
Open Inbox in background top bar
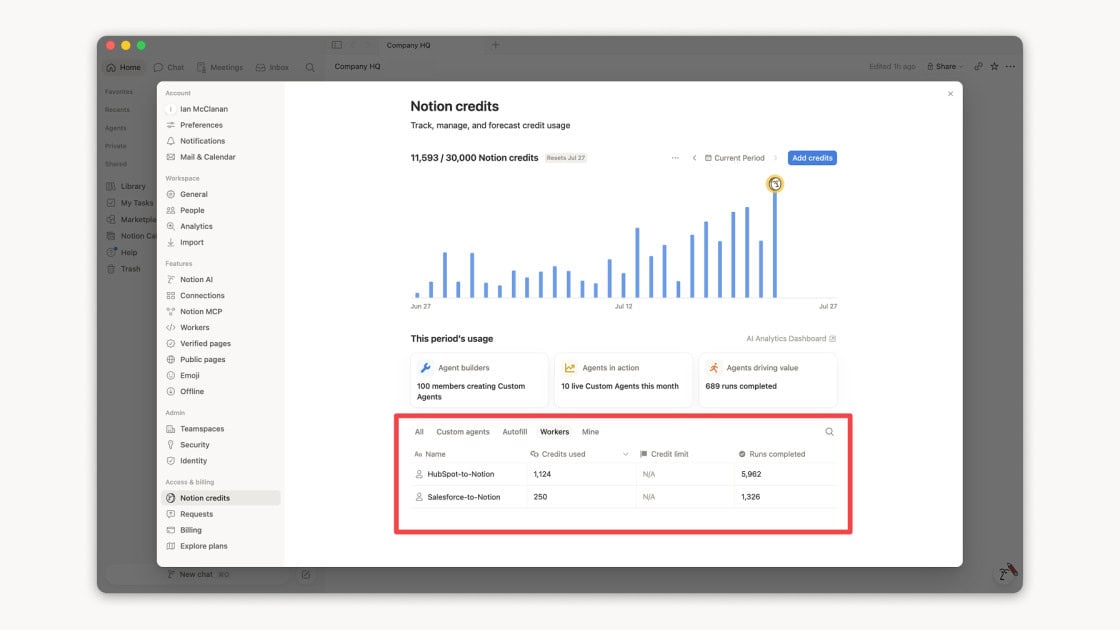[272, 67]
